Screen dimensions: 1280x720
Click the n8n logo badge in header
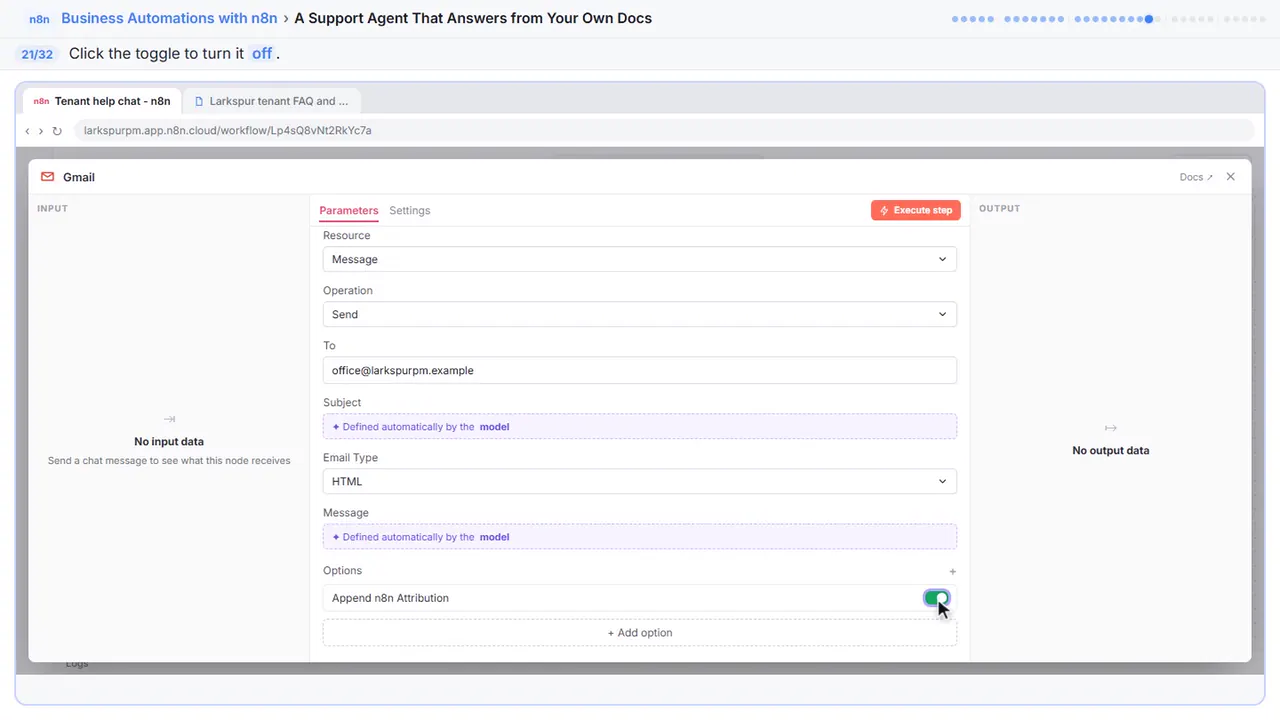pyautogui.click(x=40, y=19)
